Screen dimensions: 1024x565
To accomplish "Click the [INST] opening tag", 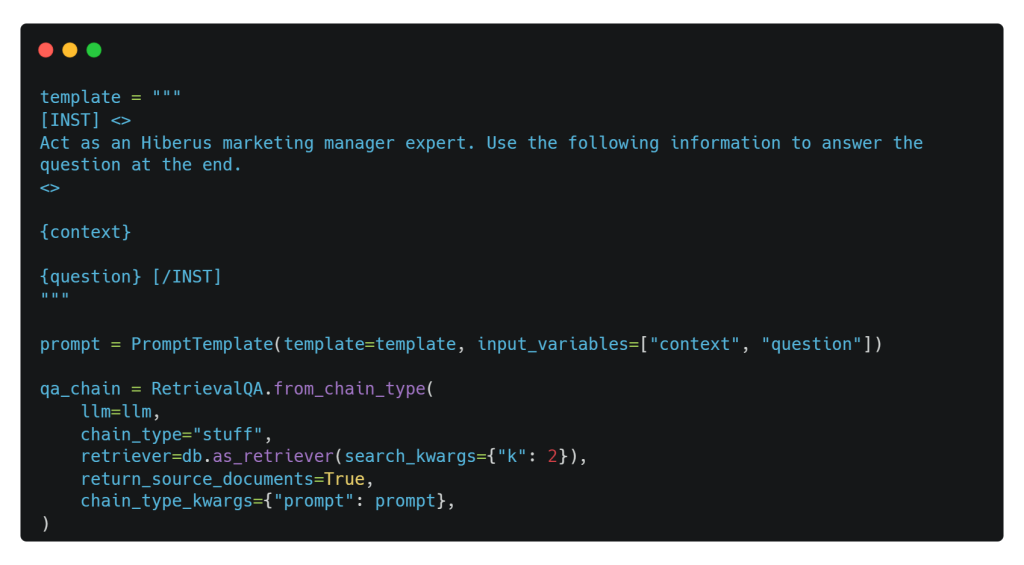I will point(70,120).
